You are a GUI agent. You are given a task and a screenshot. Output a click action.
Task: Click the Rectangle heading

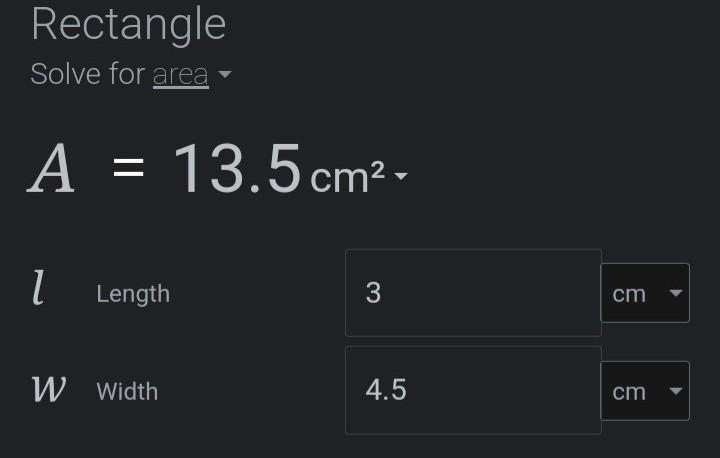[x=128, y=25]
